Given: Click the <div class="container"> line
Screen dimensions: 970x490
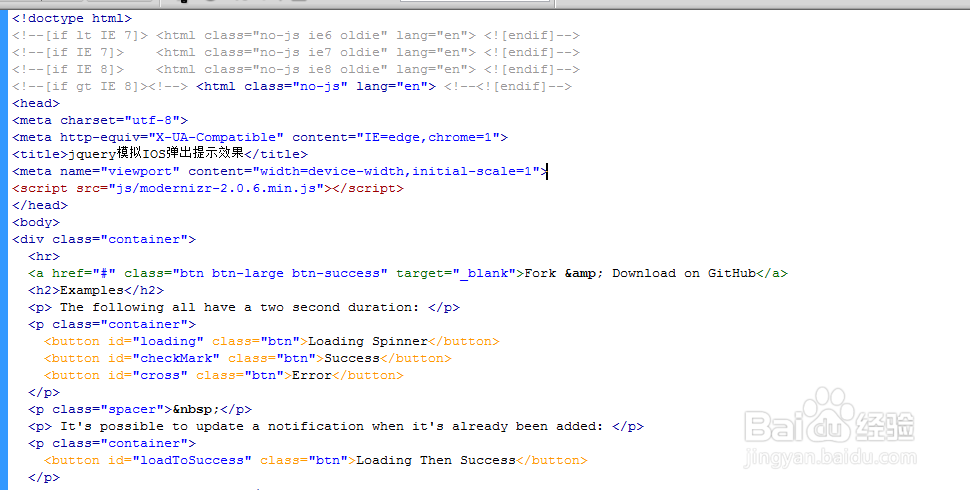Looking at the screenshot, I should [104, 239].
